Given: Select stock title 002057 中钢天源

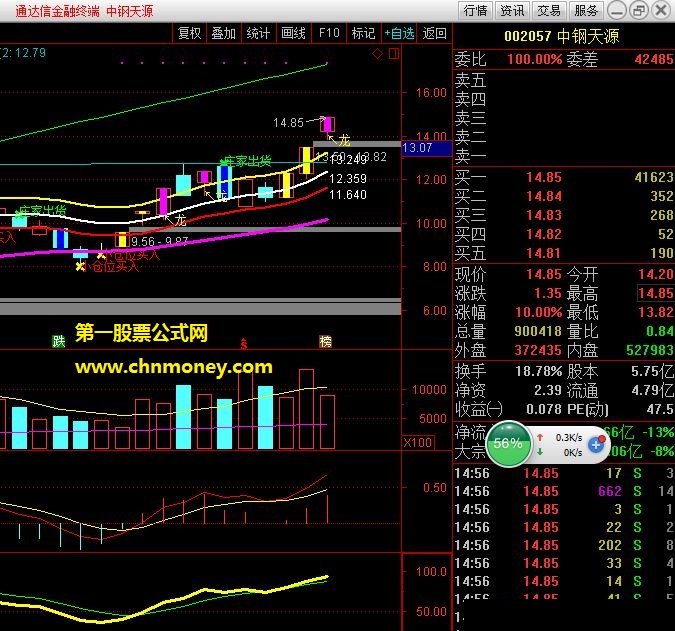Looking at the screenshot, I should 561,36.
